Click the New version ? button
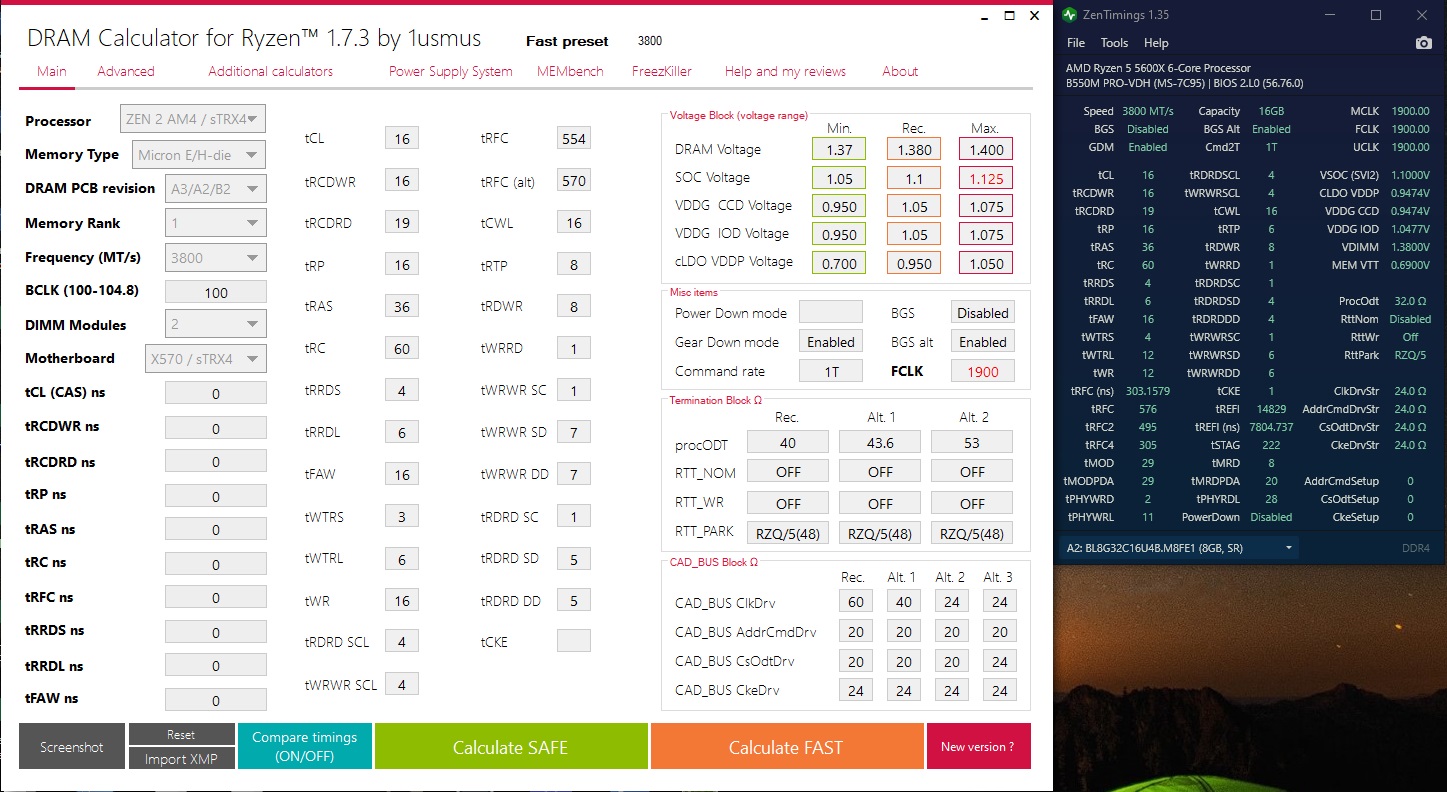This screenshot has height=792, width=1447. (978, 747)
